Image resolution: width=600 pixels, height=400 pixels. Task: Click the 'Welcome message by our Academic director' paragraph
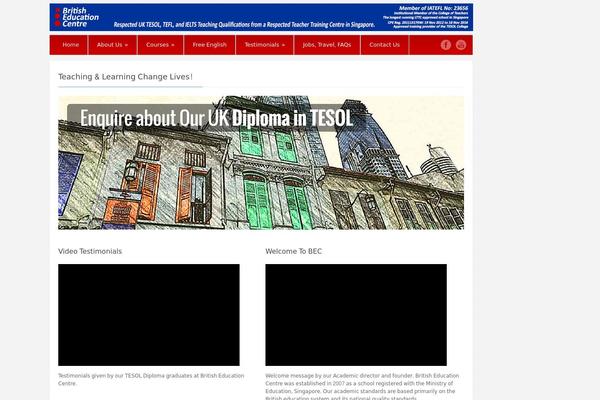pyautogui.click(x=362, y=386)
